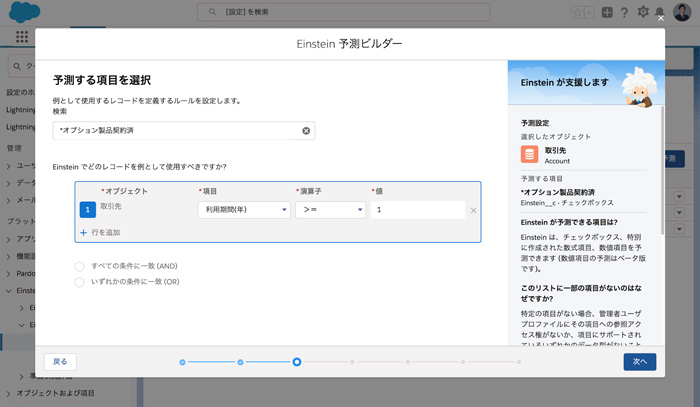Open the App Launcher grid icon

coord(22,37)
